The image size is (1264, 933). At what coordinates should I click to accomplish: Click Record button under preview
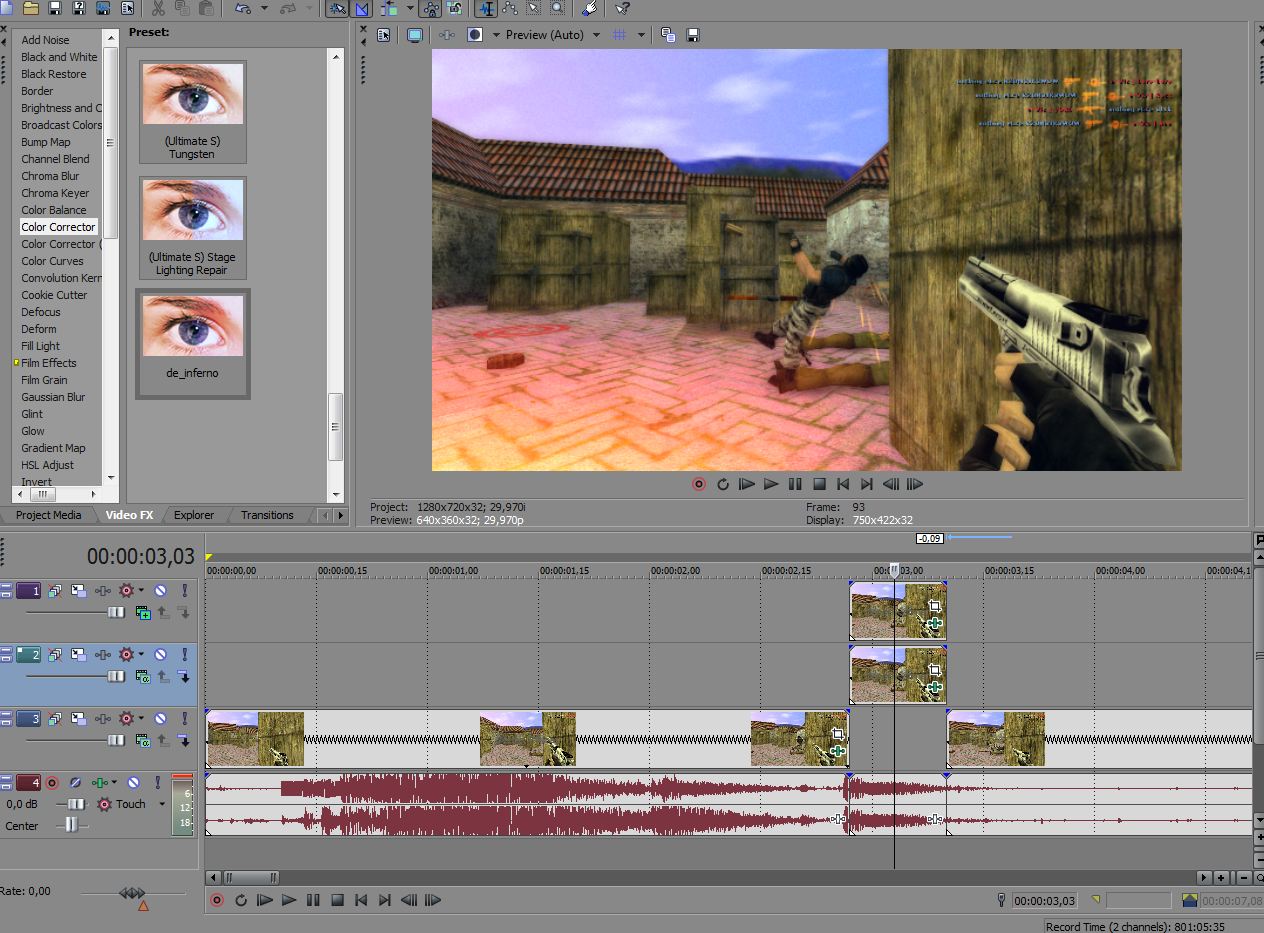tap(699, 484)
